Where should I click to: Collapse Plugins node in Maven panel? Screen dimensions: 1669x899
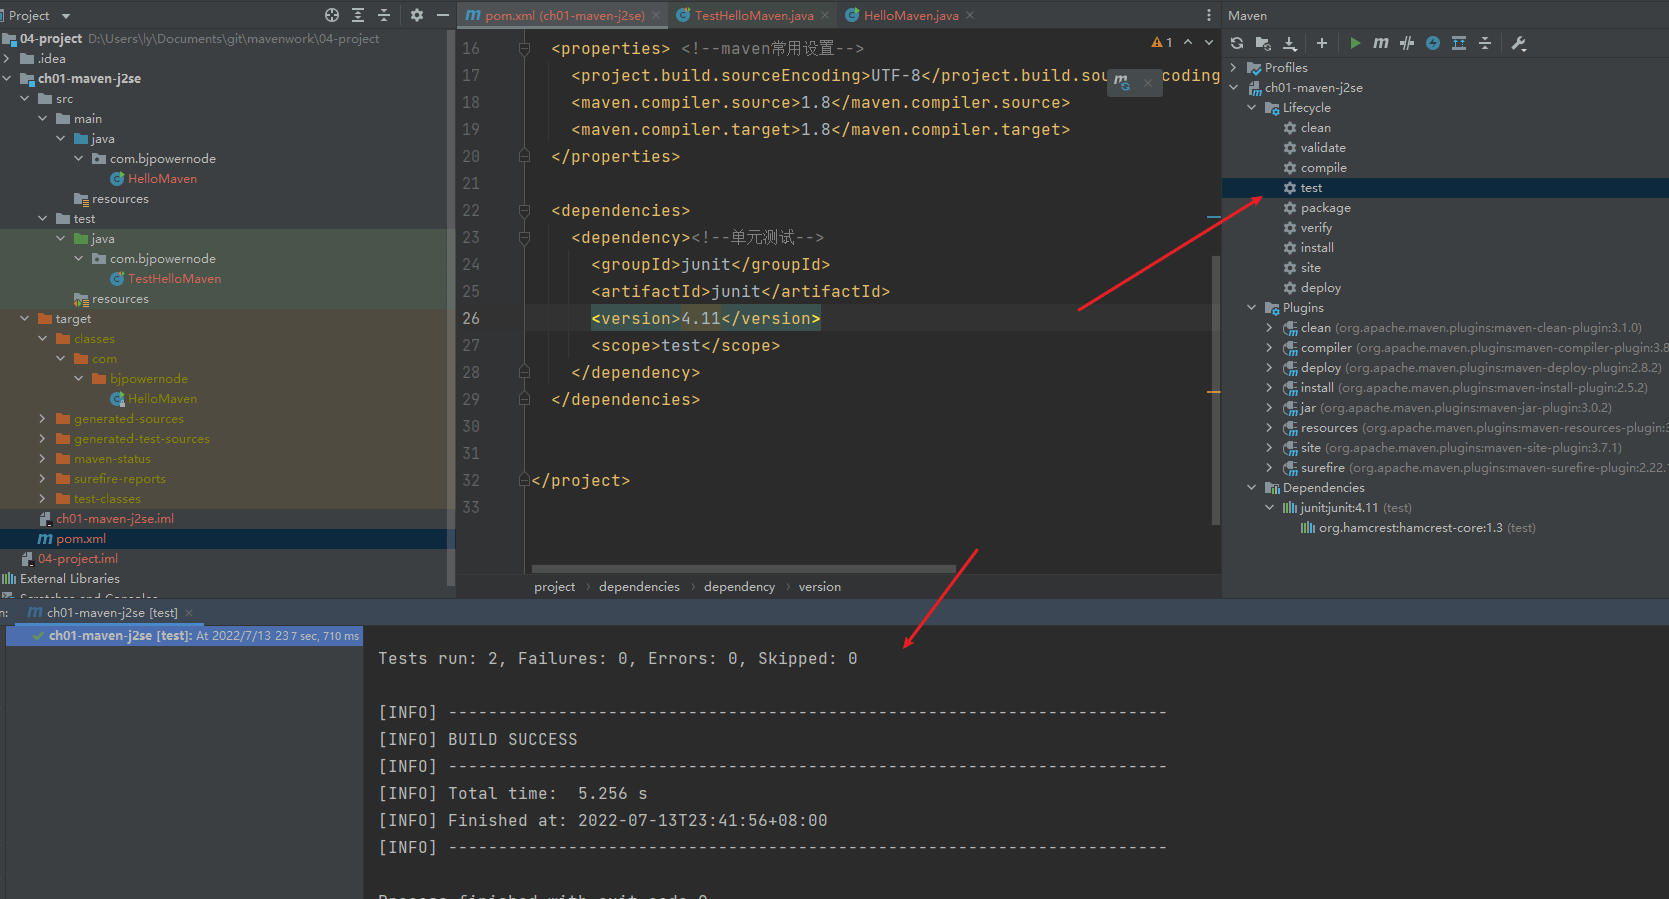pos(1252,308)
